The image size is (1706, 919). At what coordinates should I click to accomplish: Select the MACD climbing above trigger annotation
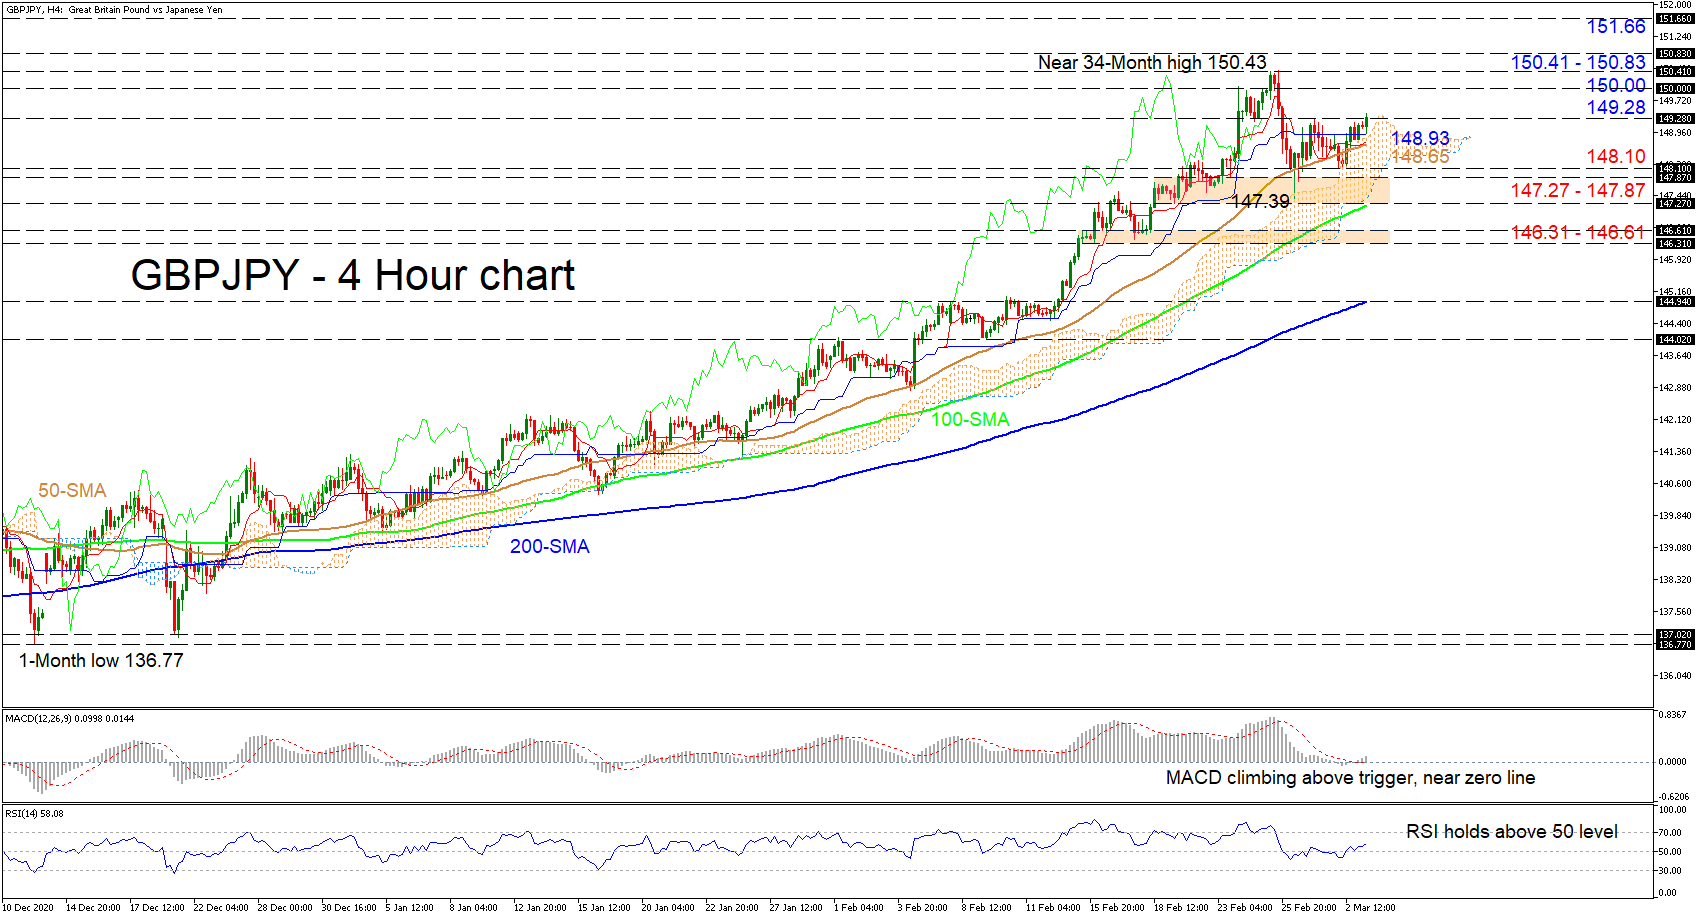point(1349,777)
